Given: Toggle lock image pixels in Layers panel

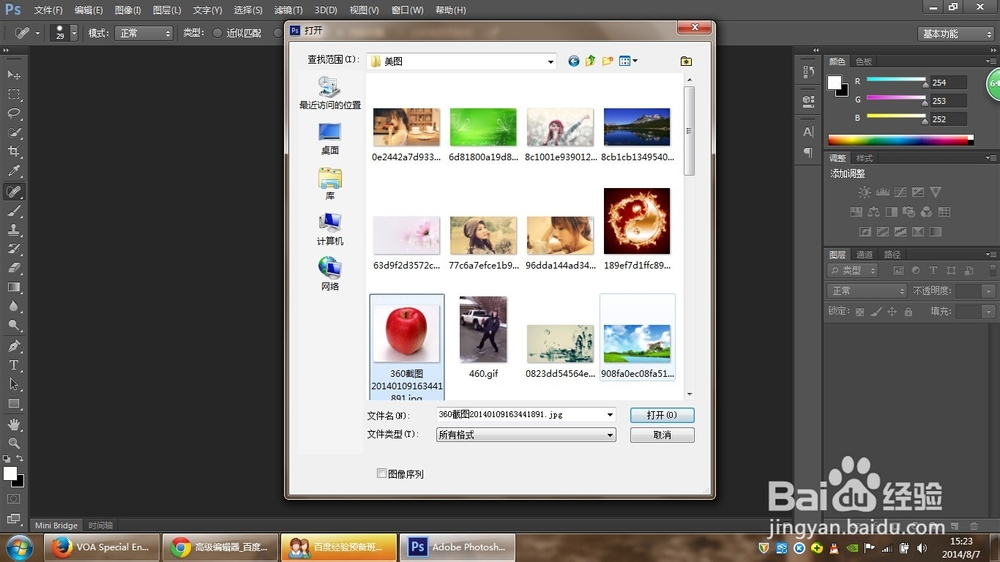Looking at the screenshot, I should tap(876, 312).
